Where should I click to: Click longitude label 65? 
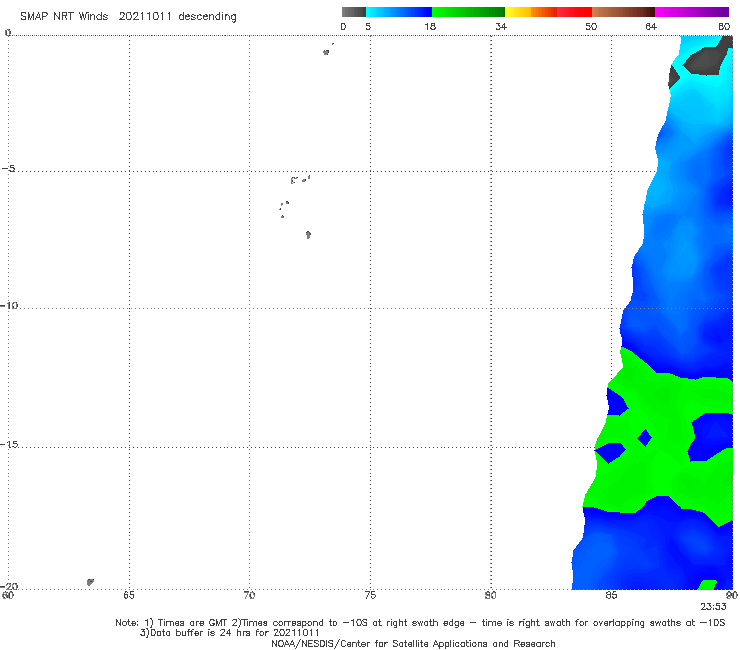coord(129,595)
